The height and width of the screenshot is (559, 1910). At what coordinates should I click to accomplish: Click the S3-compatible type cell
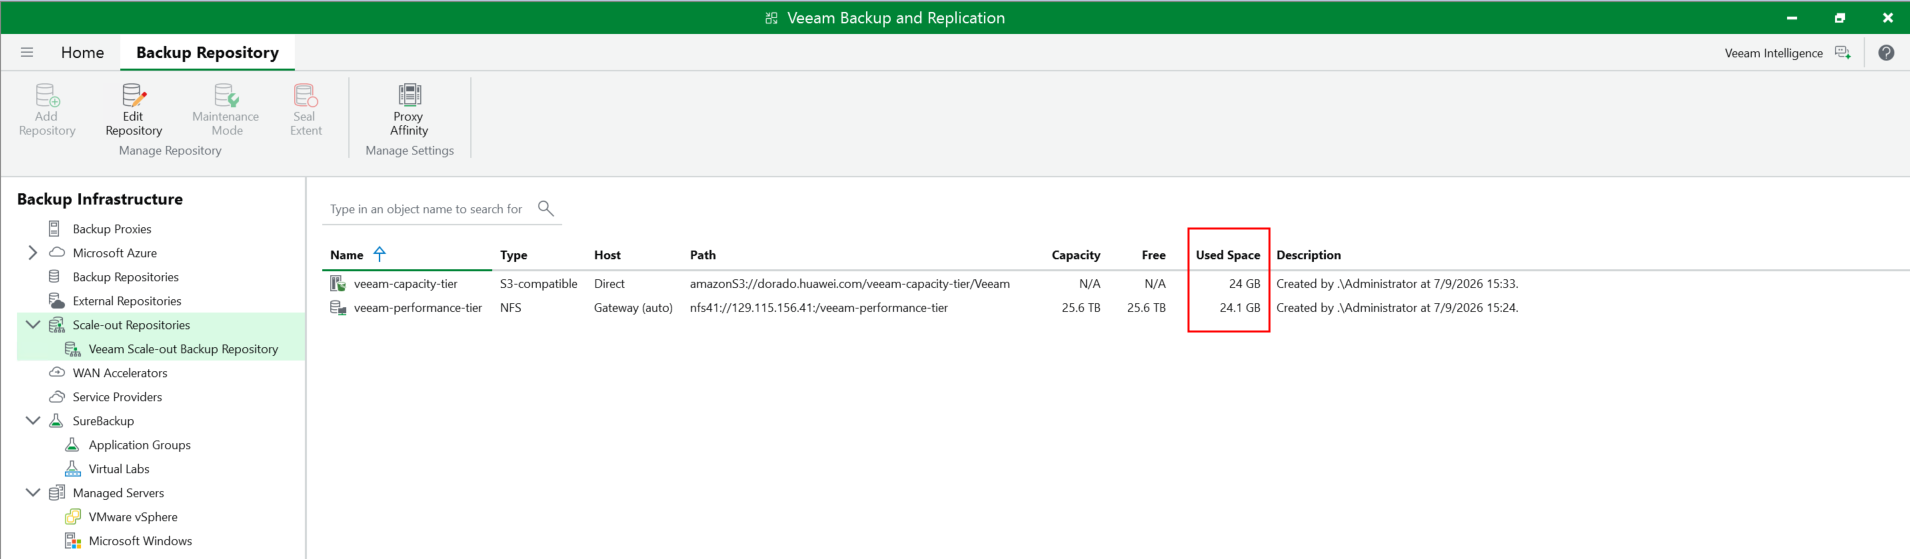coord(539,284)
